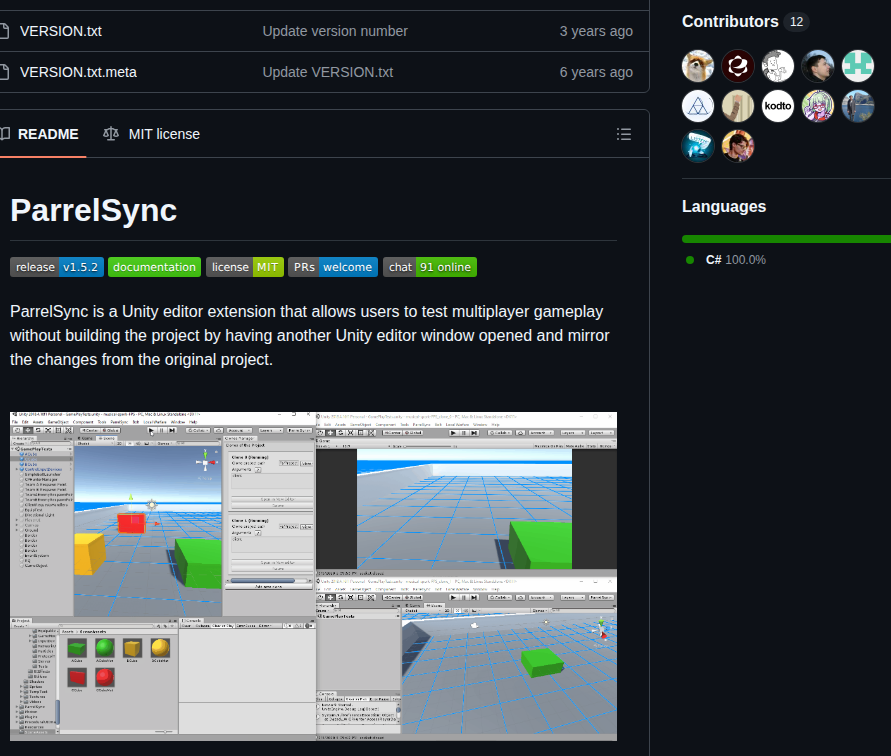Click the file icon beside VERSION.txt
Image resolution: width=891 pixels, height=756 pixels.
coord(4,31)
